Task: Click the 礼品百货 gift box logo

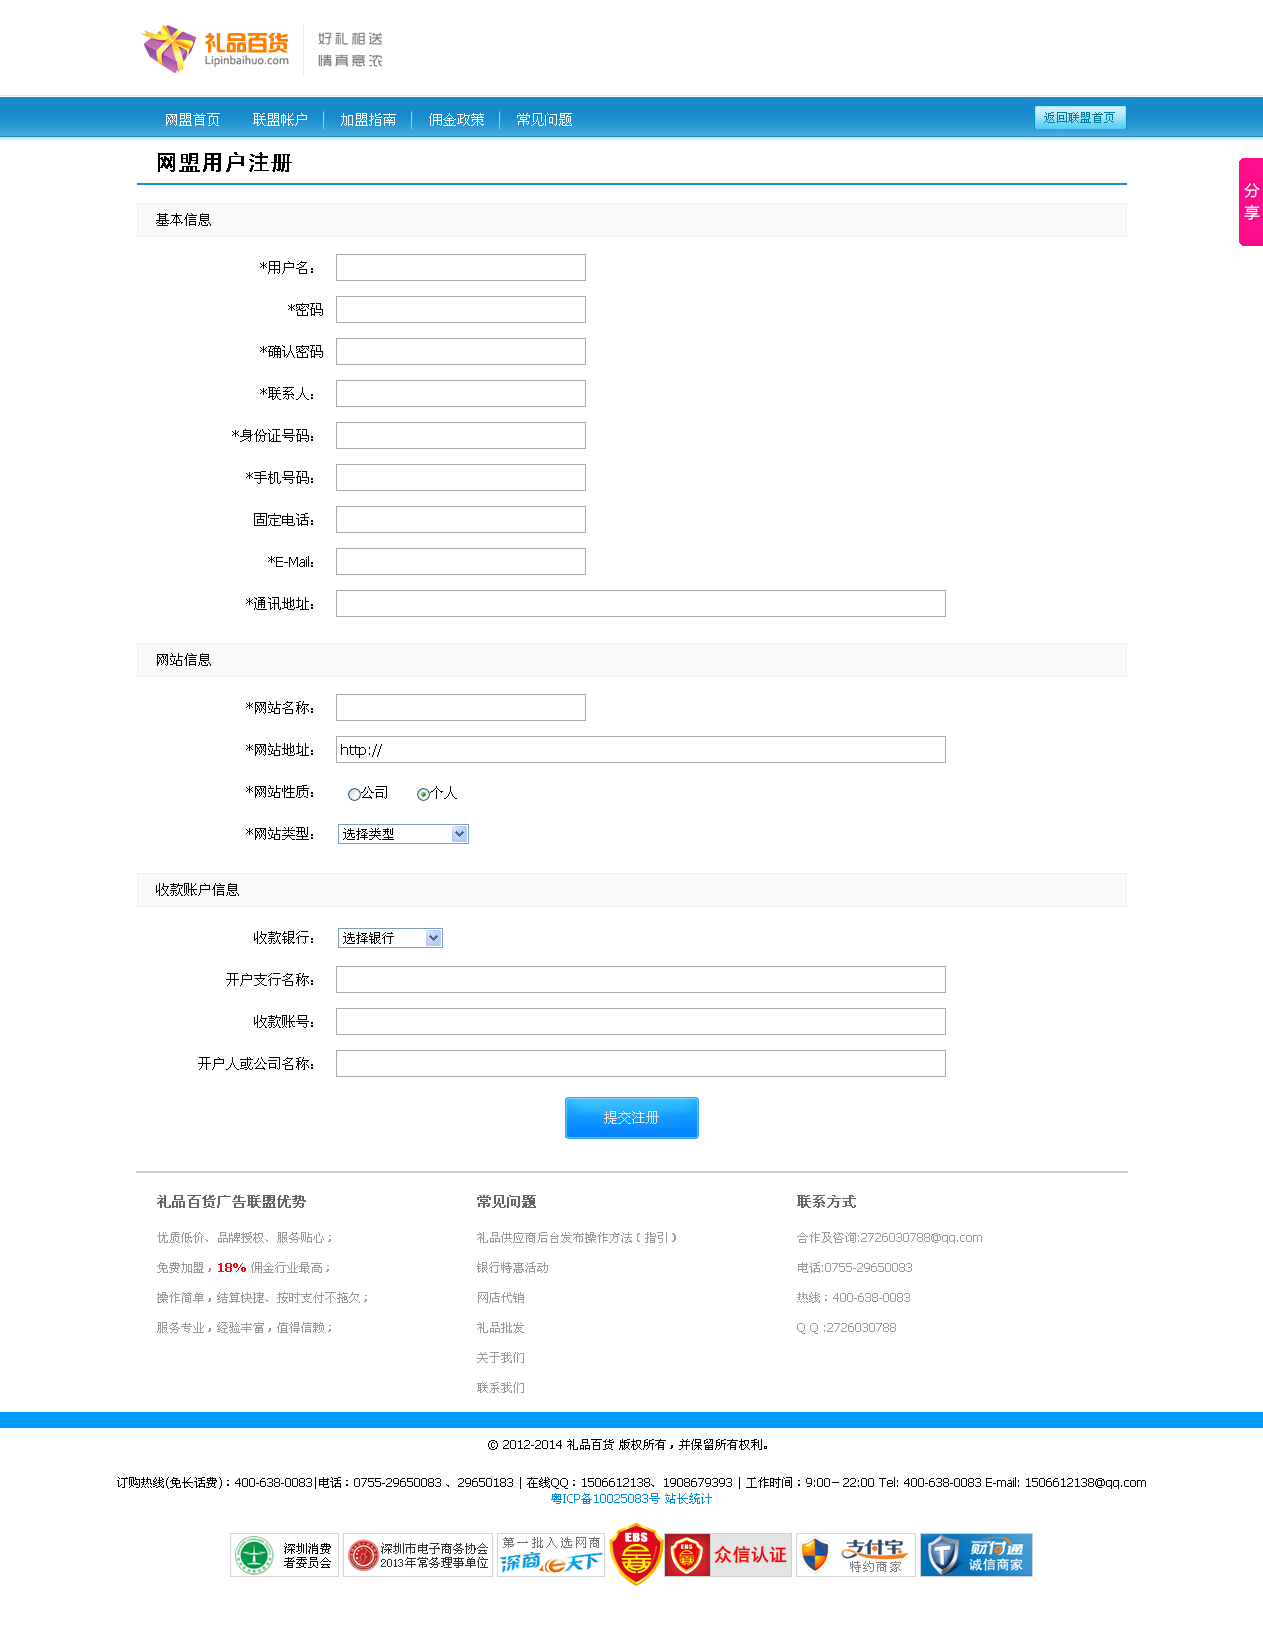Action: 215,49
